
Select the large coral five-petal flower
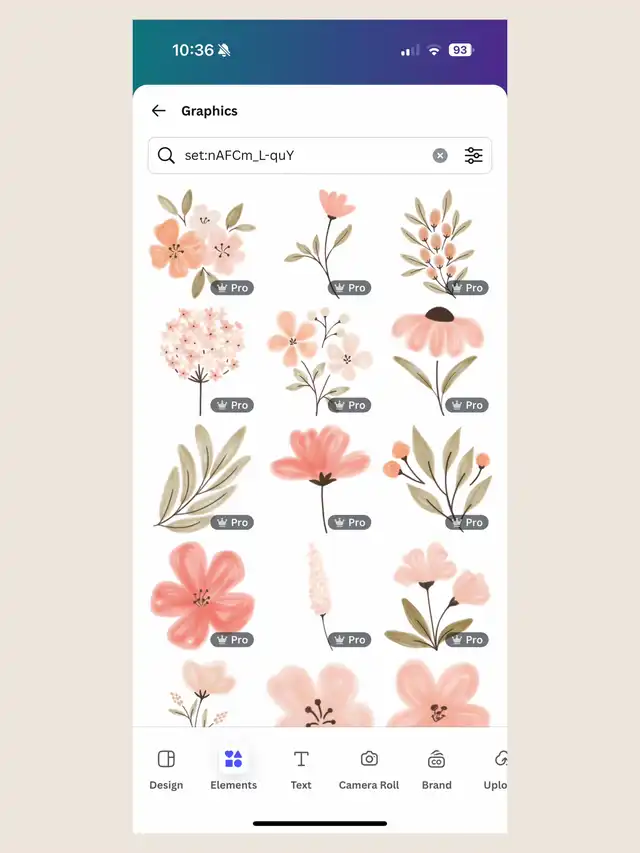click(x=202, y=595)
